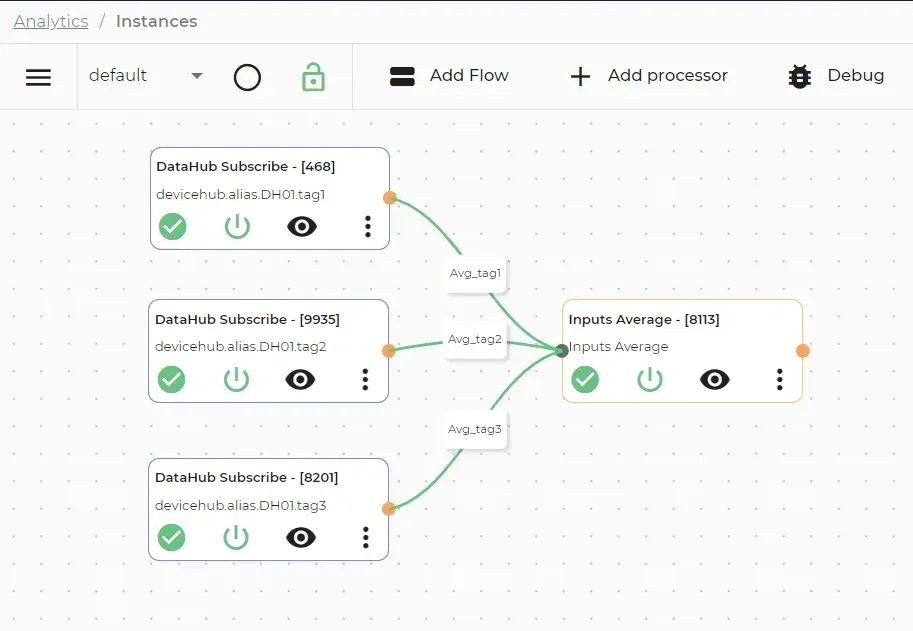The width and height of the screenshot is (913, 631).
Task: Toggle power on Inputs Average [8113]
Action: click(x=650, y=380)
